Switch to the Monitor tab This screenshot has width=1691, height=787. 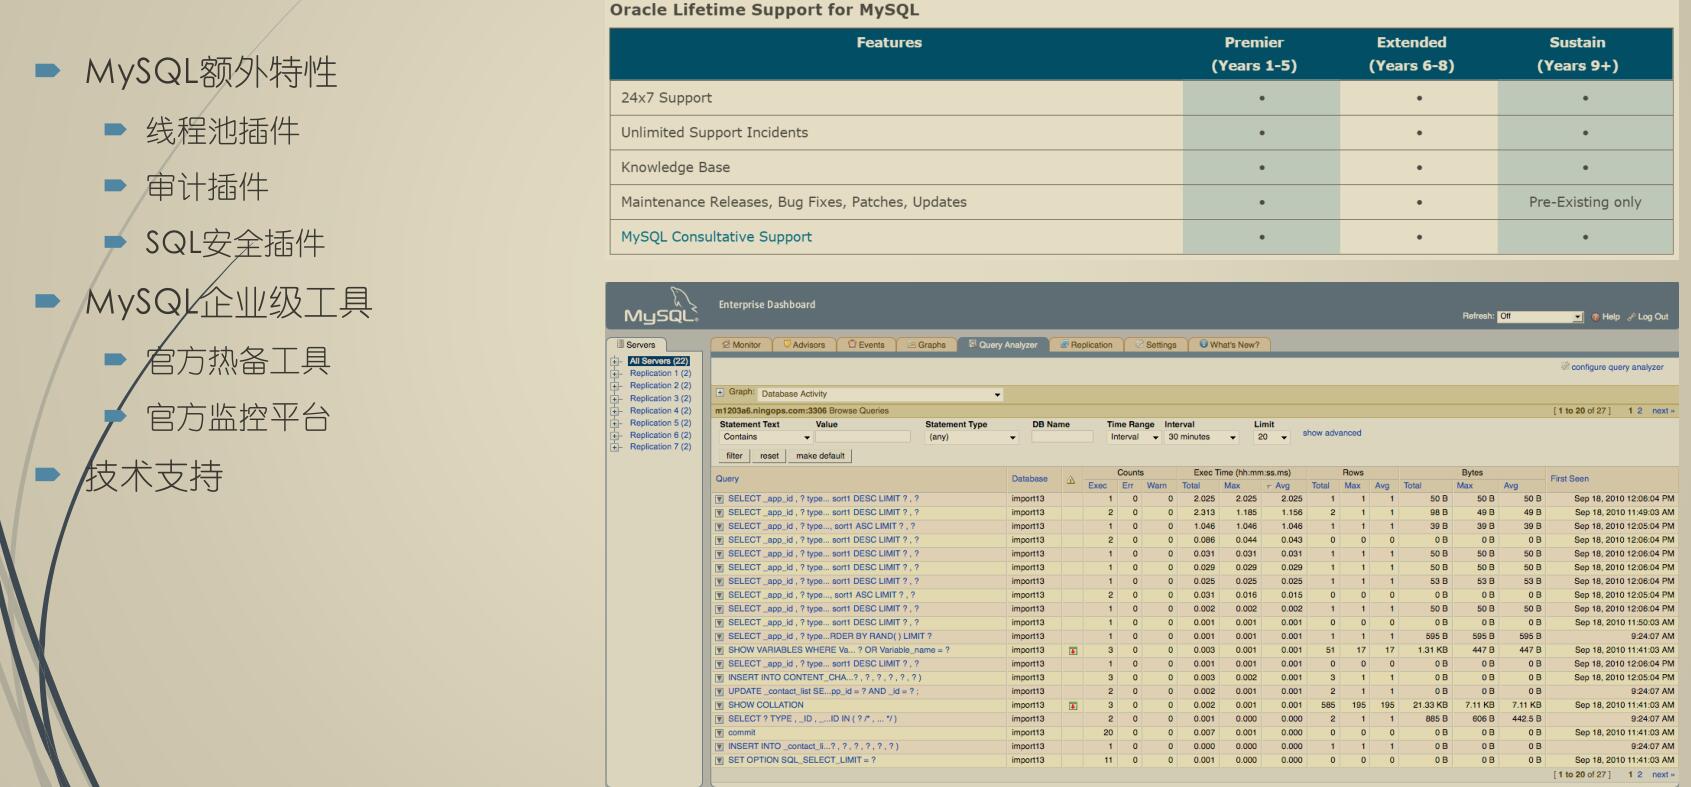pos(741,345)
